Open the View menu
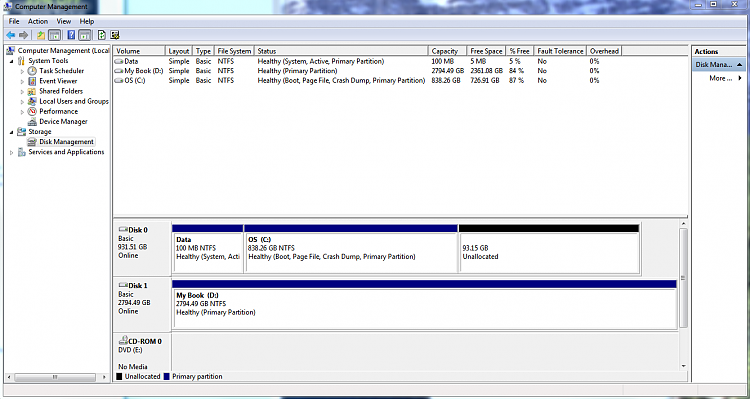The height and width of the screenshot is (399, 750). point(64,22)
